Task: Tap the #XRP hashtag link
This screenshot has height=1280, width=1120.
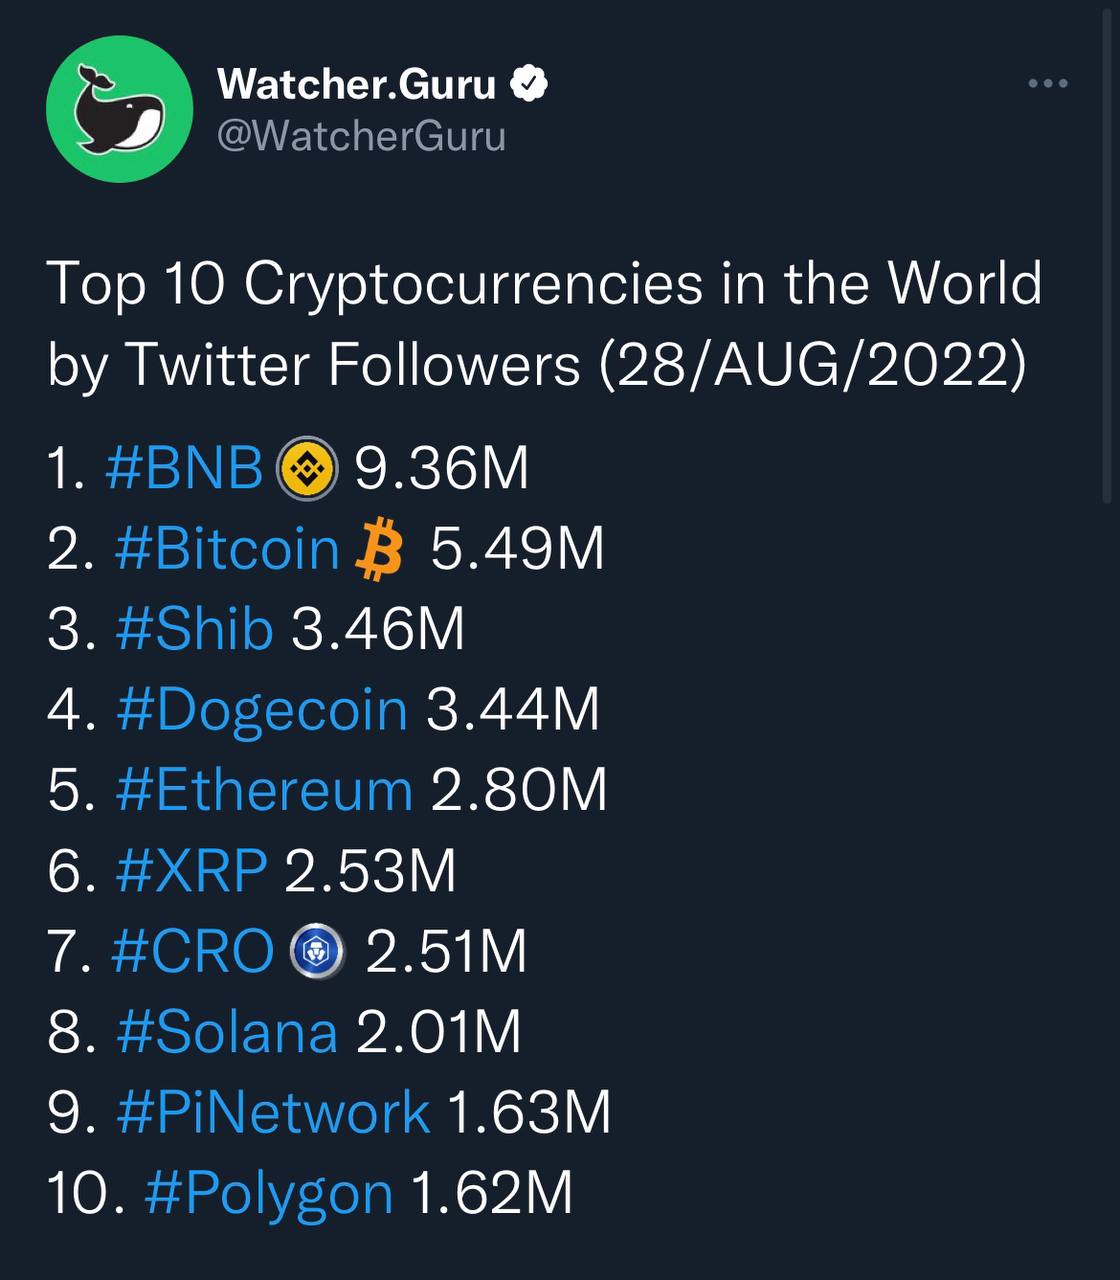Action: coord(192,870)
